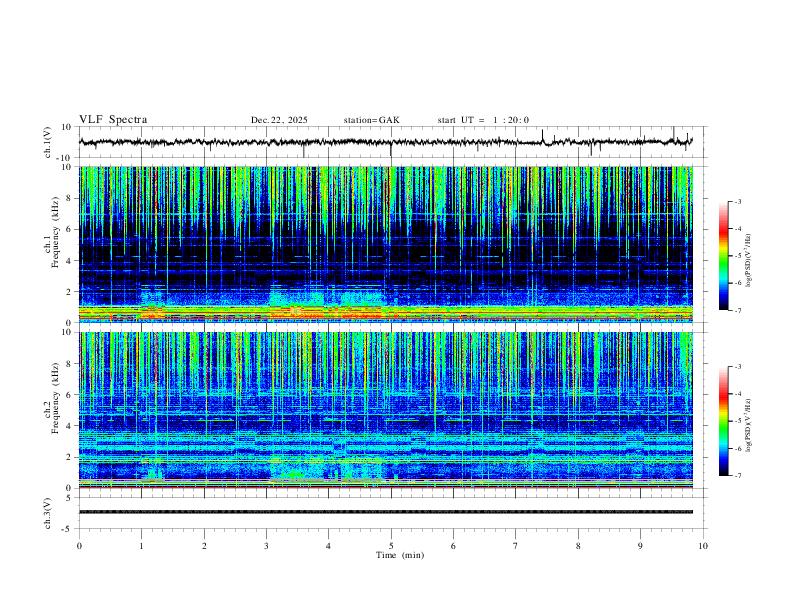Click the ch.1 'log(PSD)(V²/Hz)' colorbar label
The width and height of the screenshot is (792, 612).
[749, 261]
